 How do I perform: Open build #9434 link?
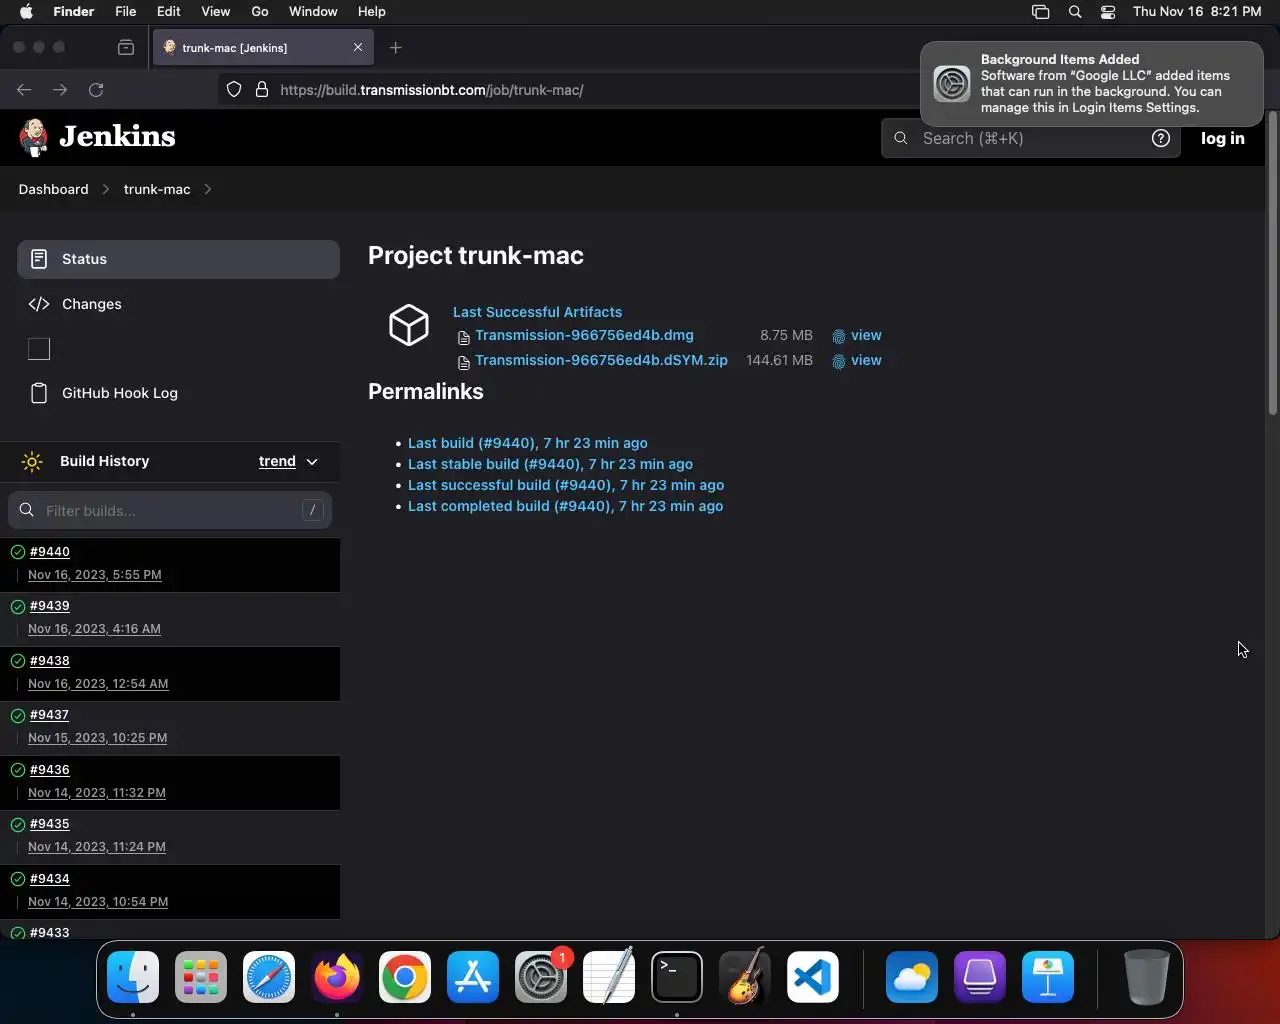50,879
